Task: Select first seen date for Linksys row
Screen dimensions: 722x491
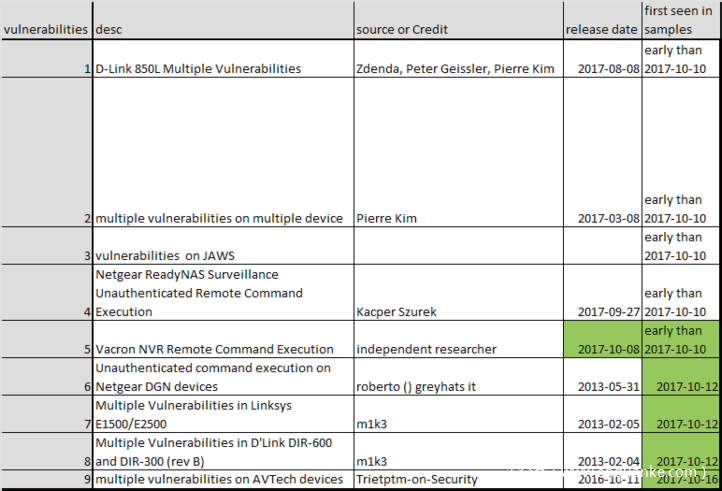Action: point(681,414)
